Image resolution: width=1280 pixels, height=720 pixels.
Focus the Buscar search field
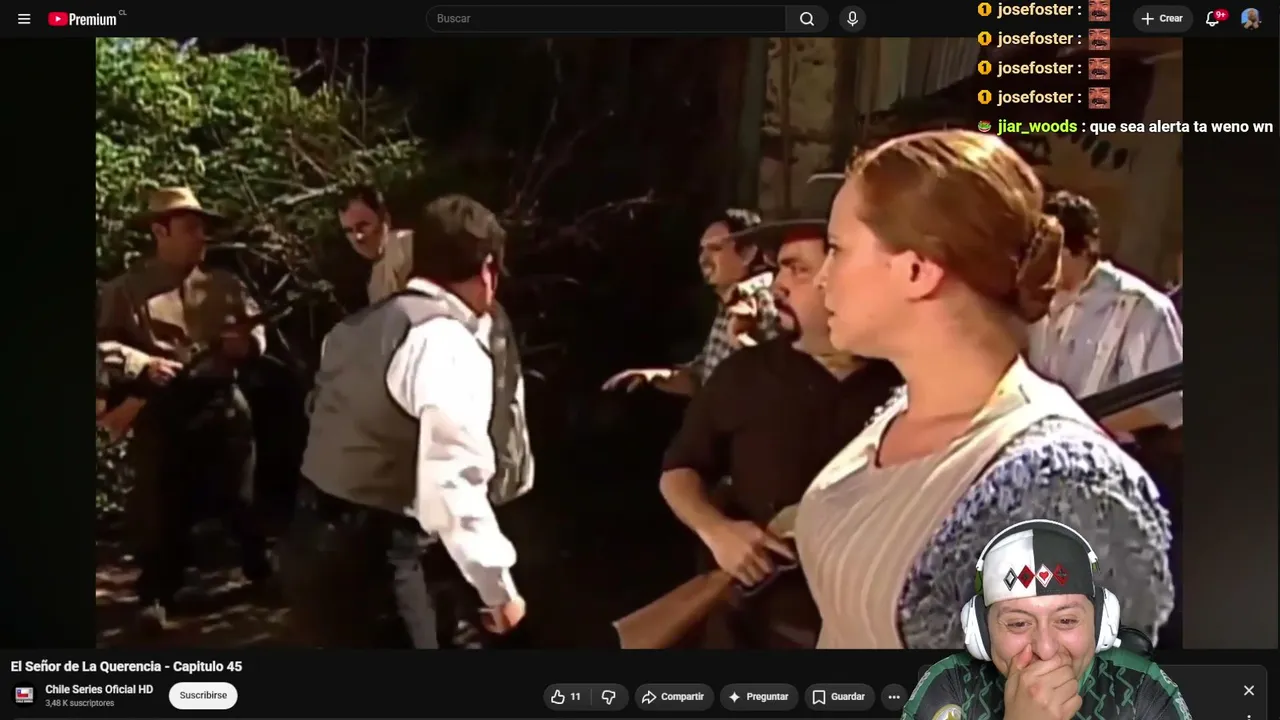[606, 19]
